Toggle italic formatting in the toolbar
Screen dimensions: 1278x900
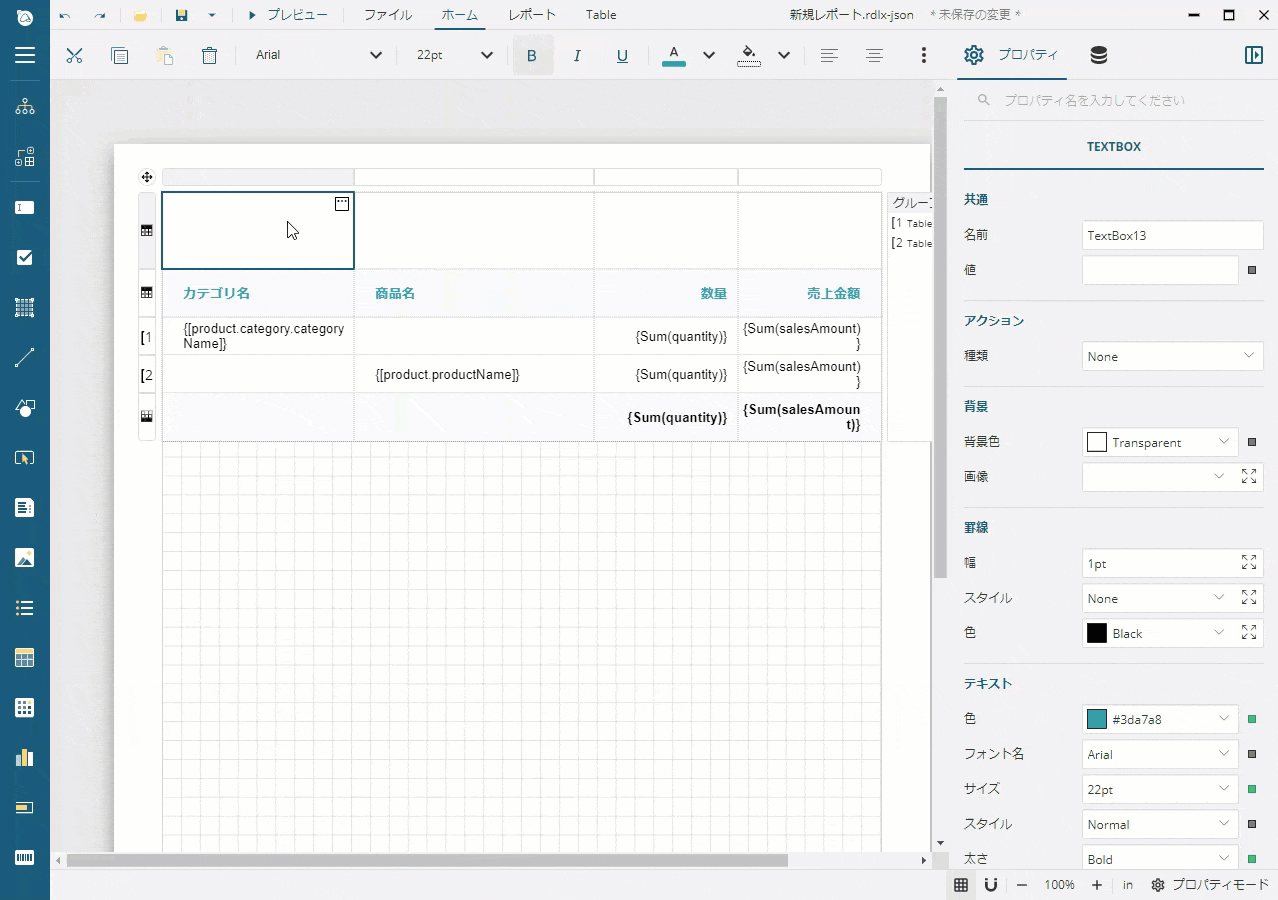[x=577, y=55]
